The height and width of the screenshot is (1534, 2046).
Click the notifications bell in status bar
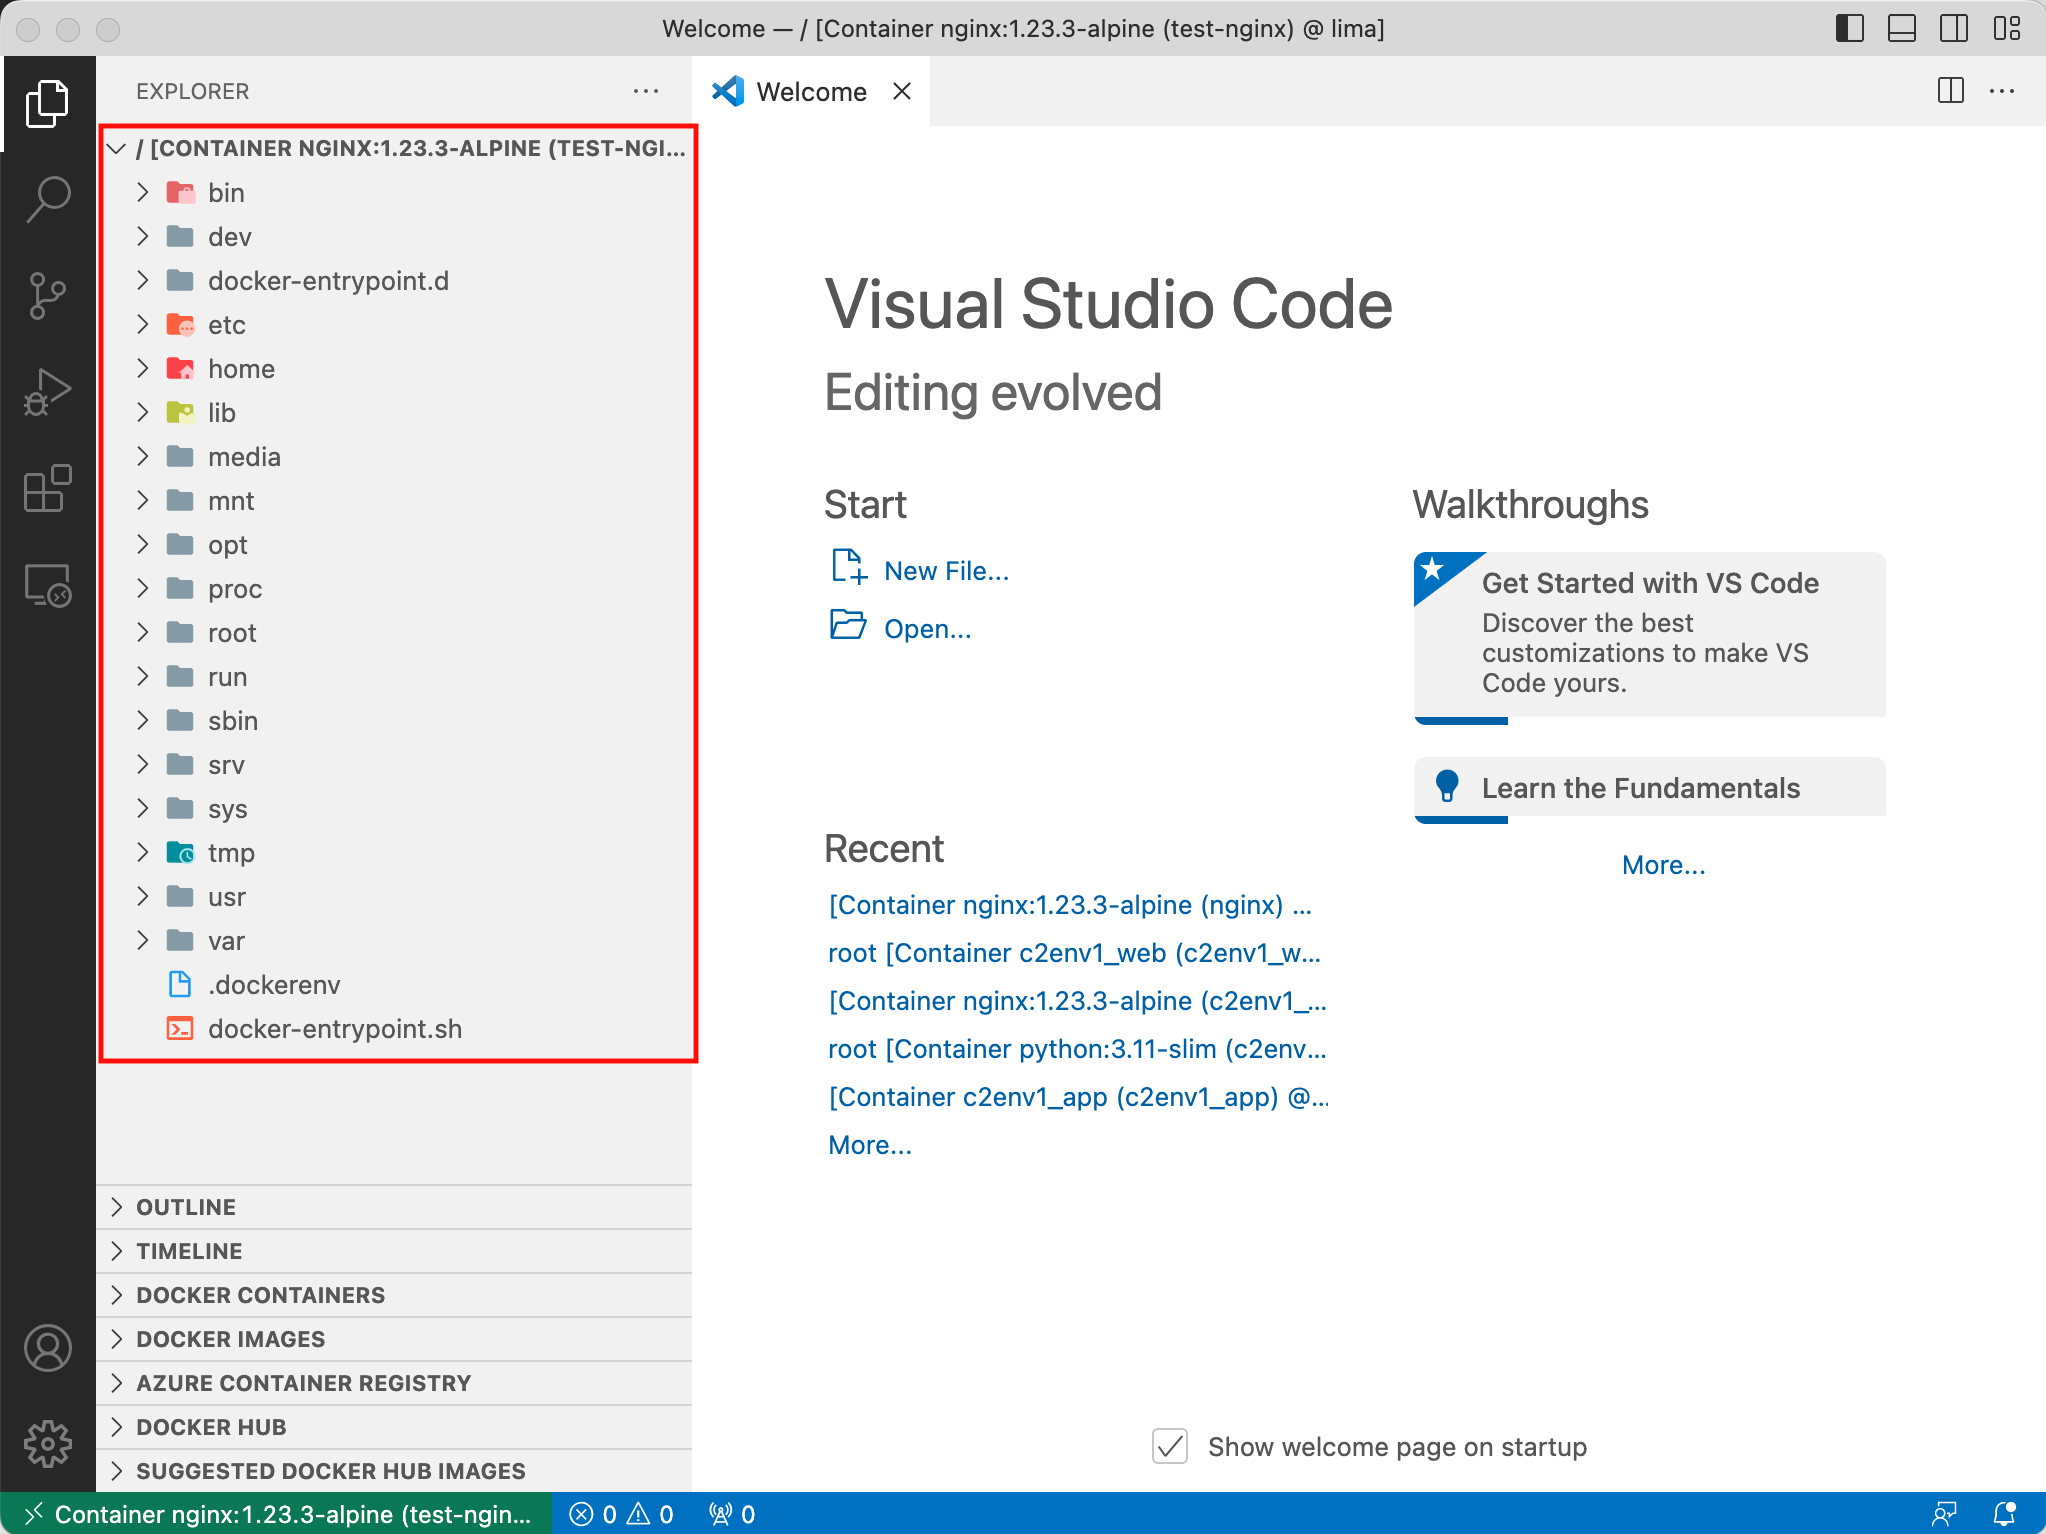(2004, 1514)
